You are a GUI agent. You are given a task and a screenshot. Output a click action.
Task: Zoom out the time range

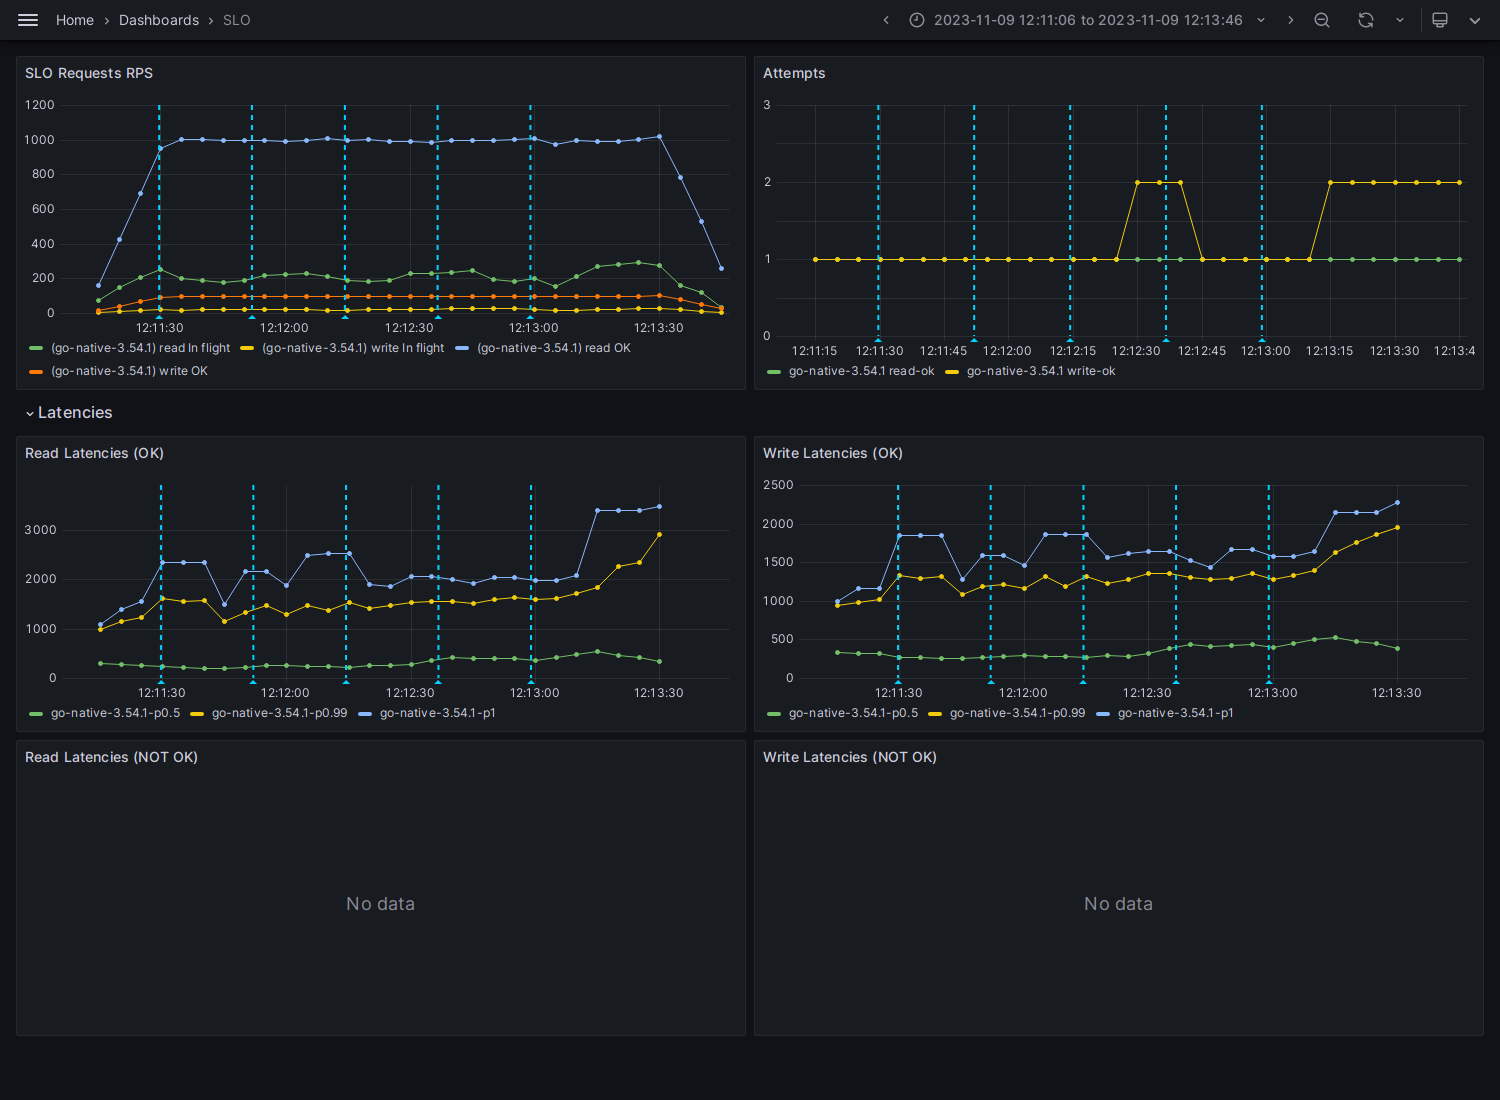1322,20
